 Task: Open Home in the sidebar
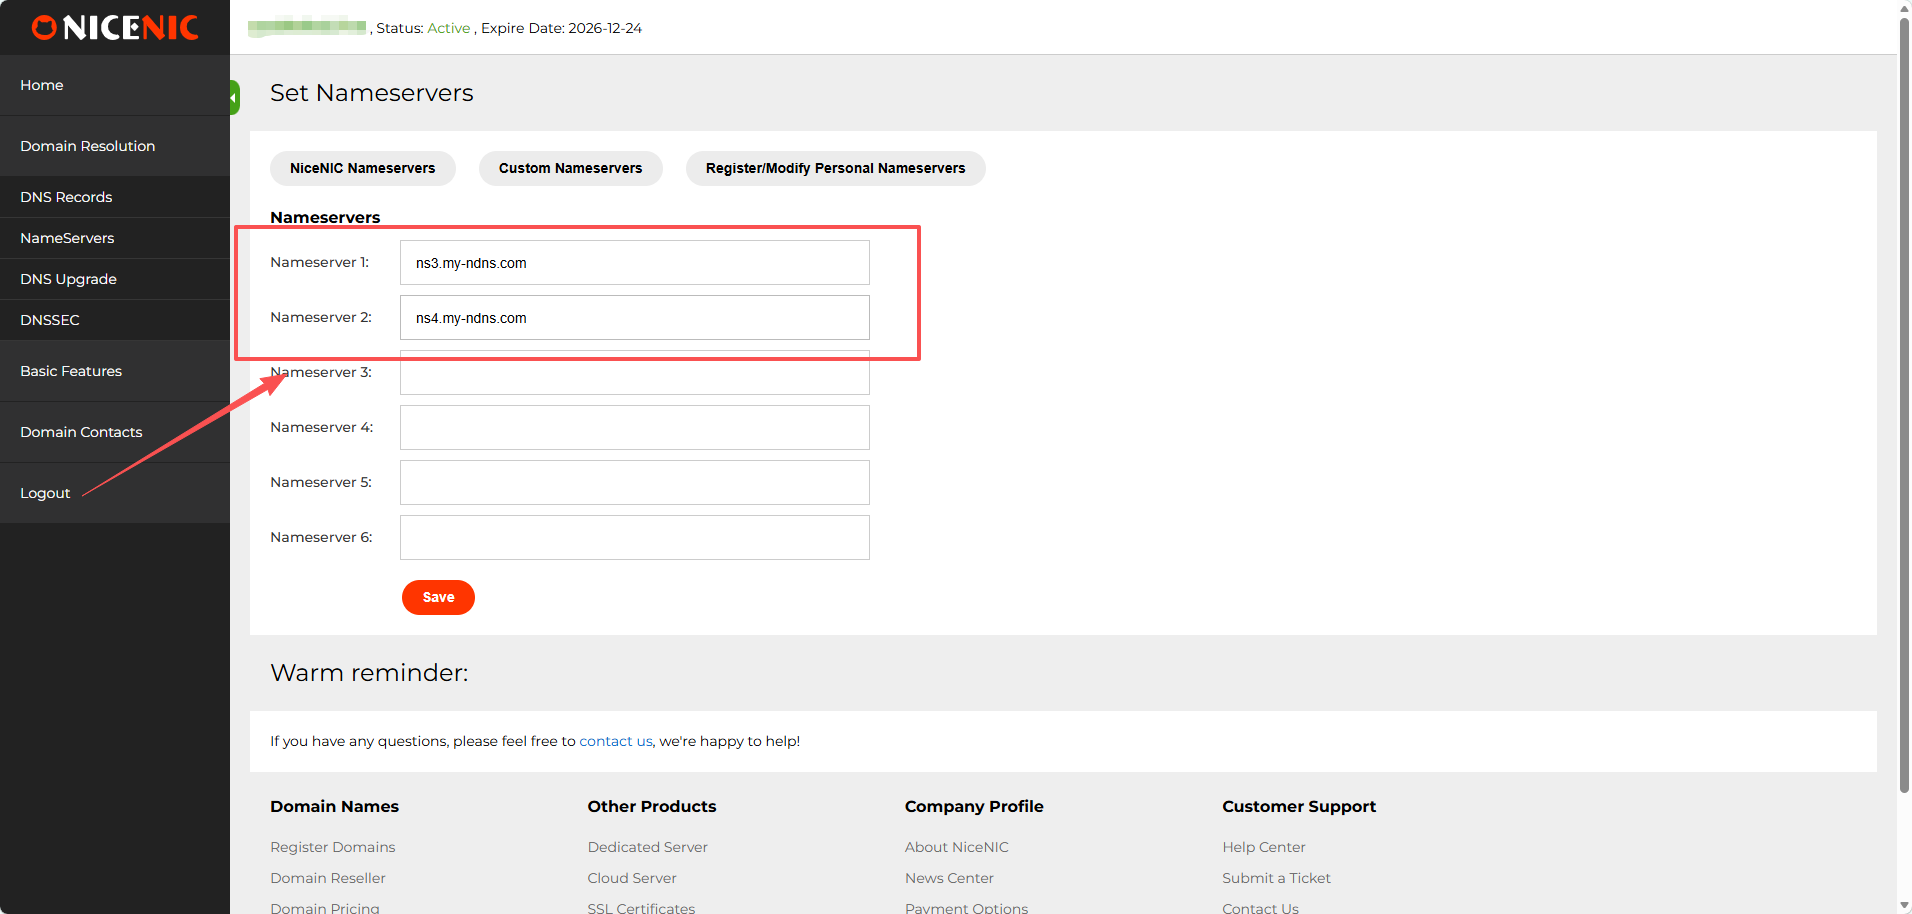(x=42, y=85)
